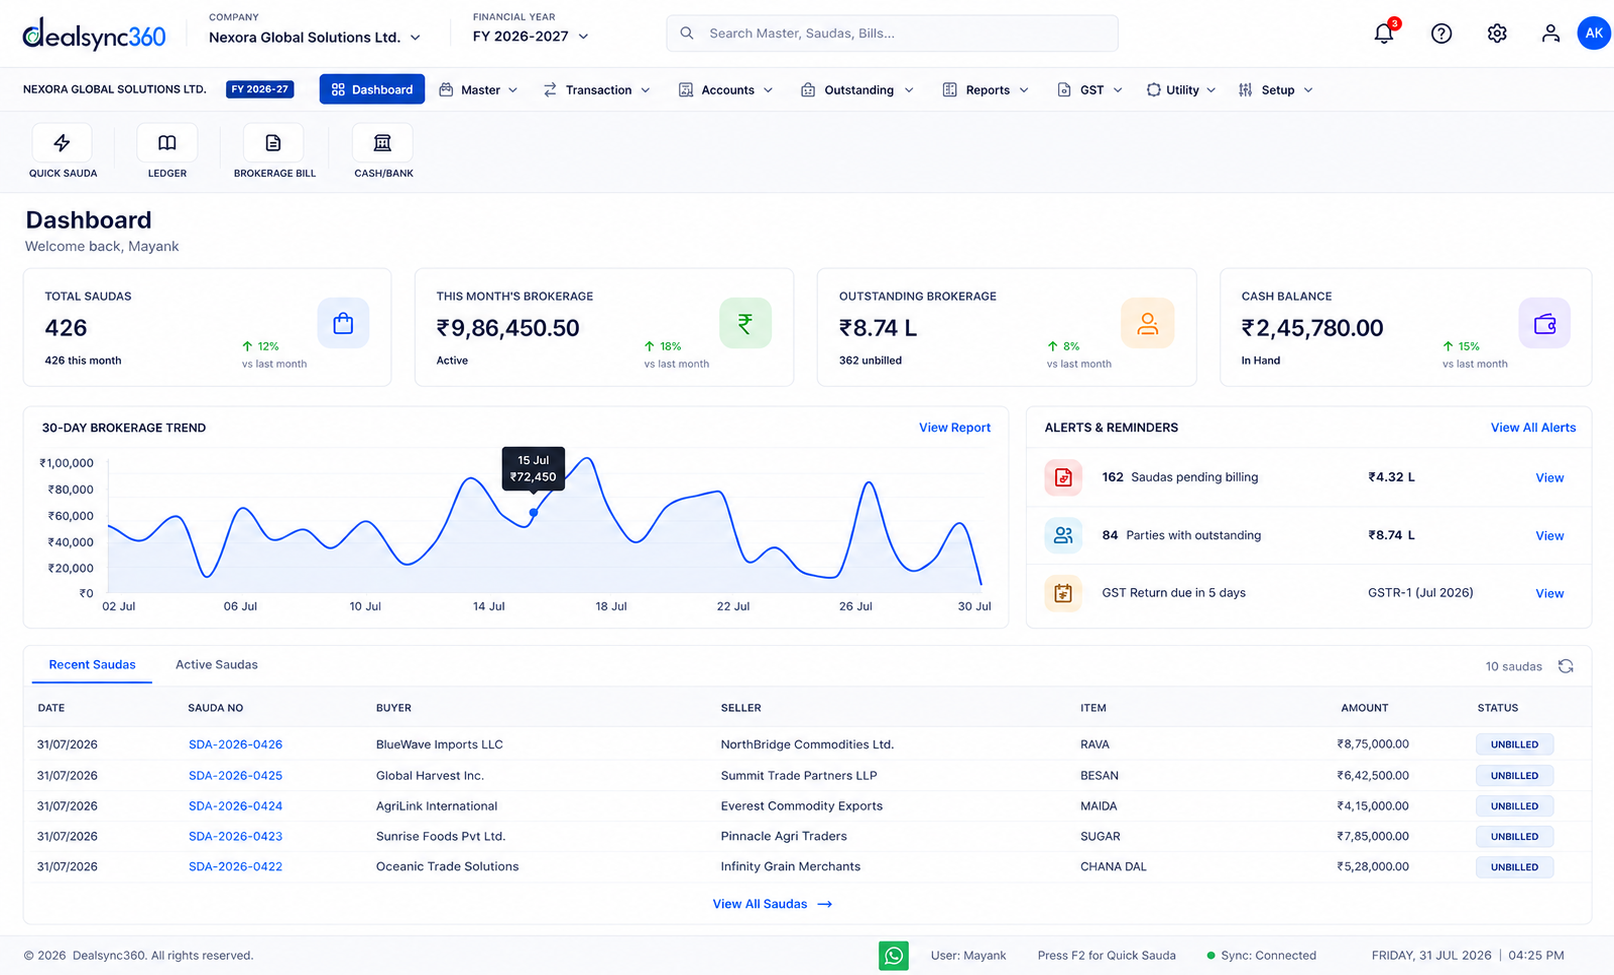Click the user profile person icon
Screen dimensions: 1614x975
click(1550, 33)
